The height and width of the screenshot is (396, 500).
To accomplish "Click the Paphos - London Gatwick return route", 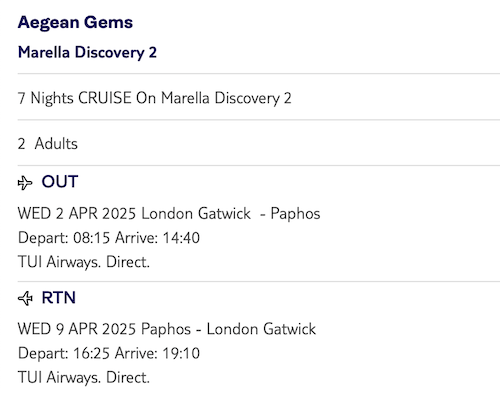I will (x=228, y=329).
